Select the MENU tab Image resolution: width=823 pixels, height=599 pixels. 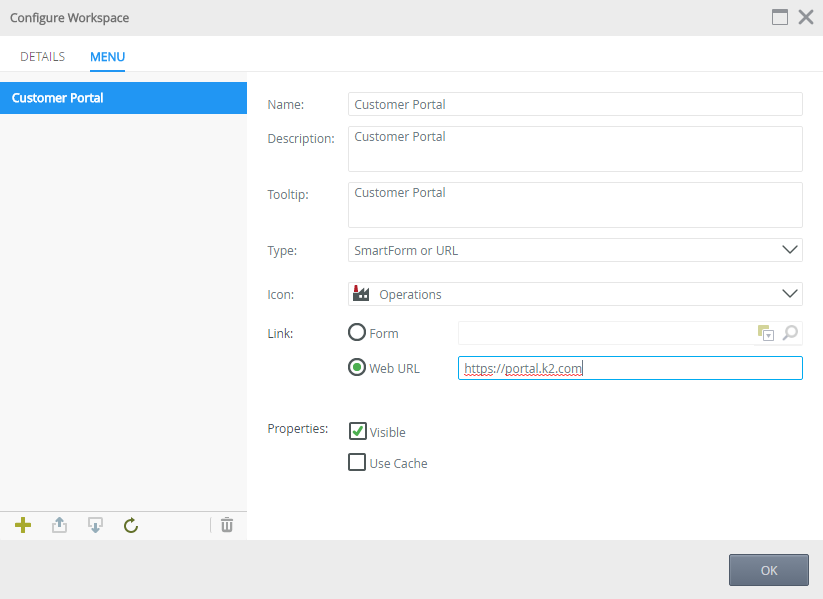(107, 57)
